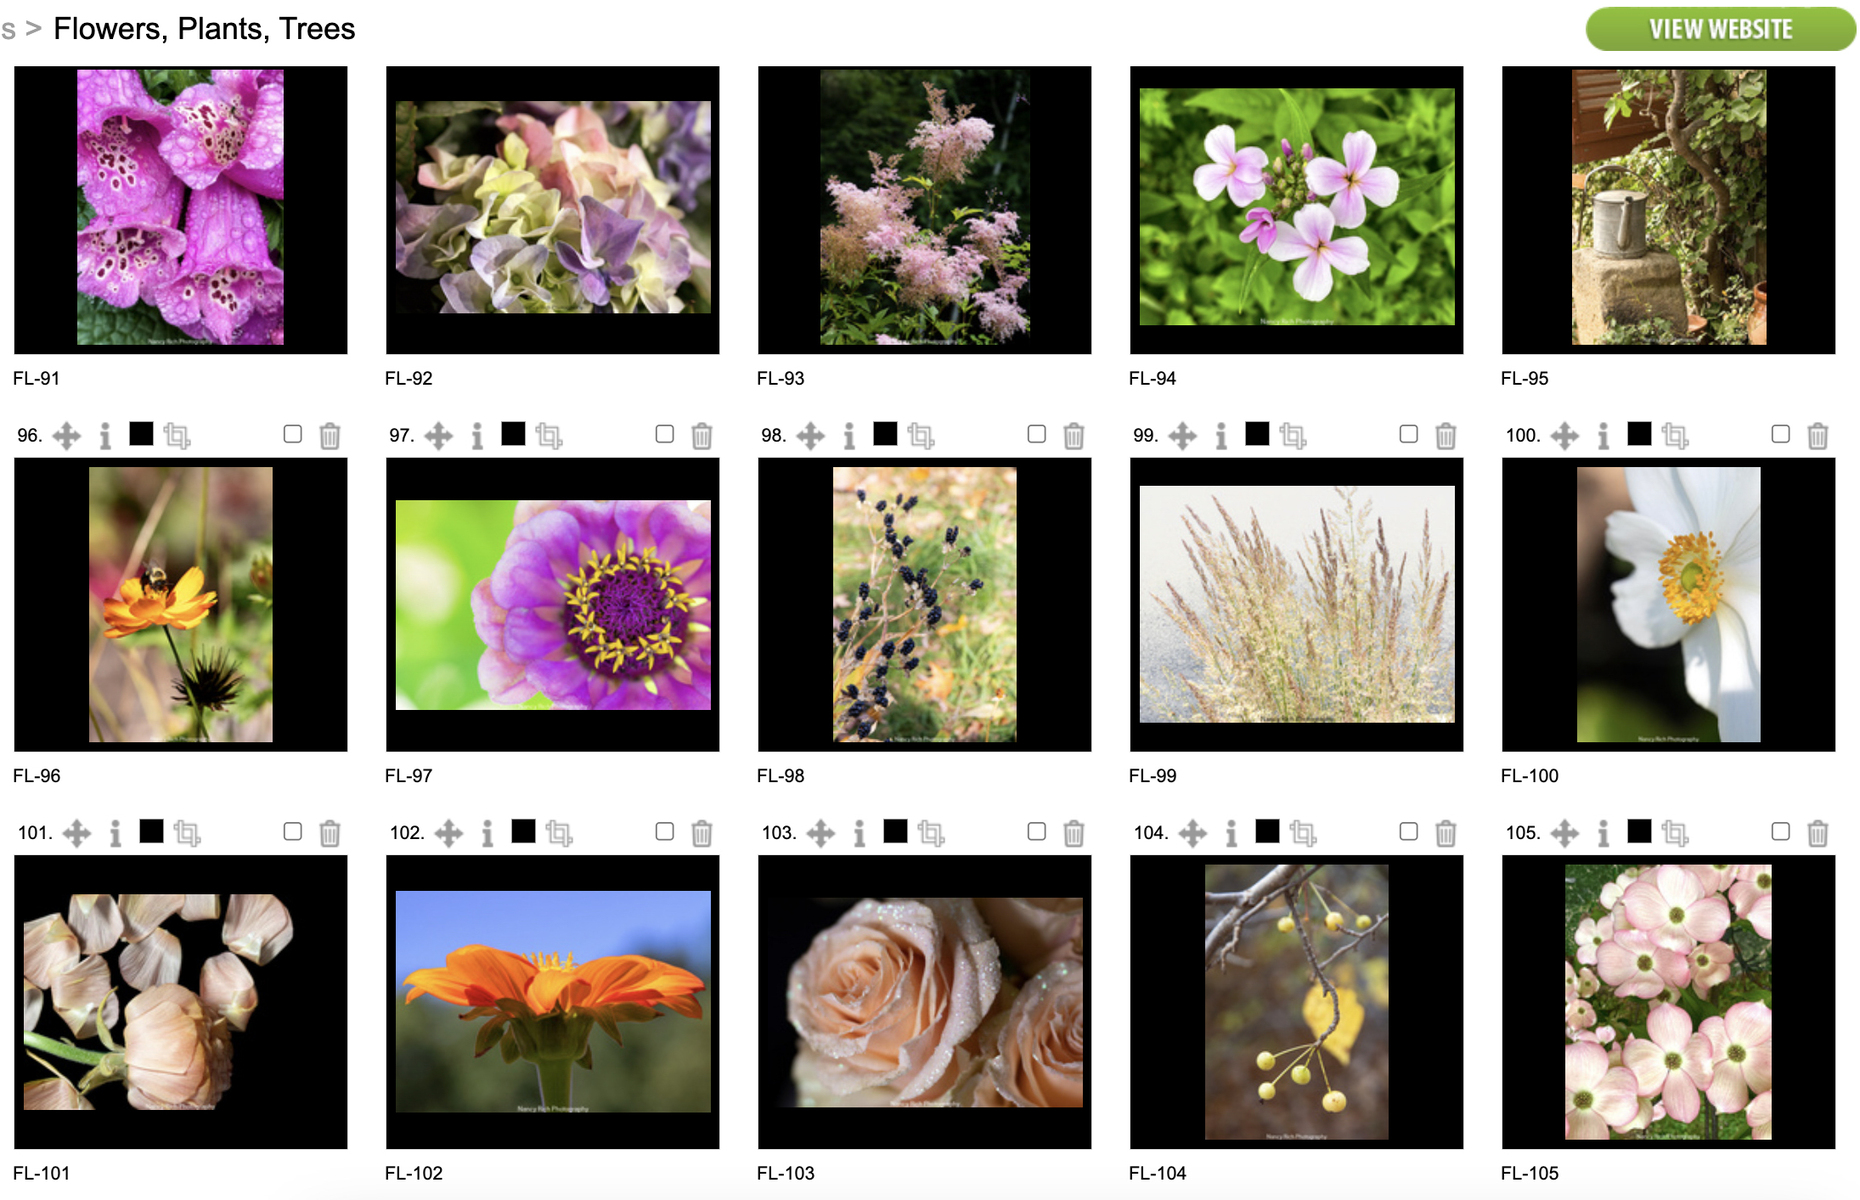Click the crop icon for image 104
The image size is (1860, 1200).
[x=1303, y=833]
